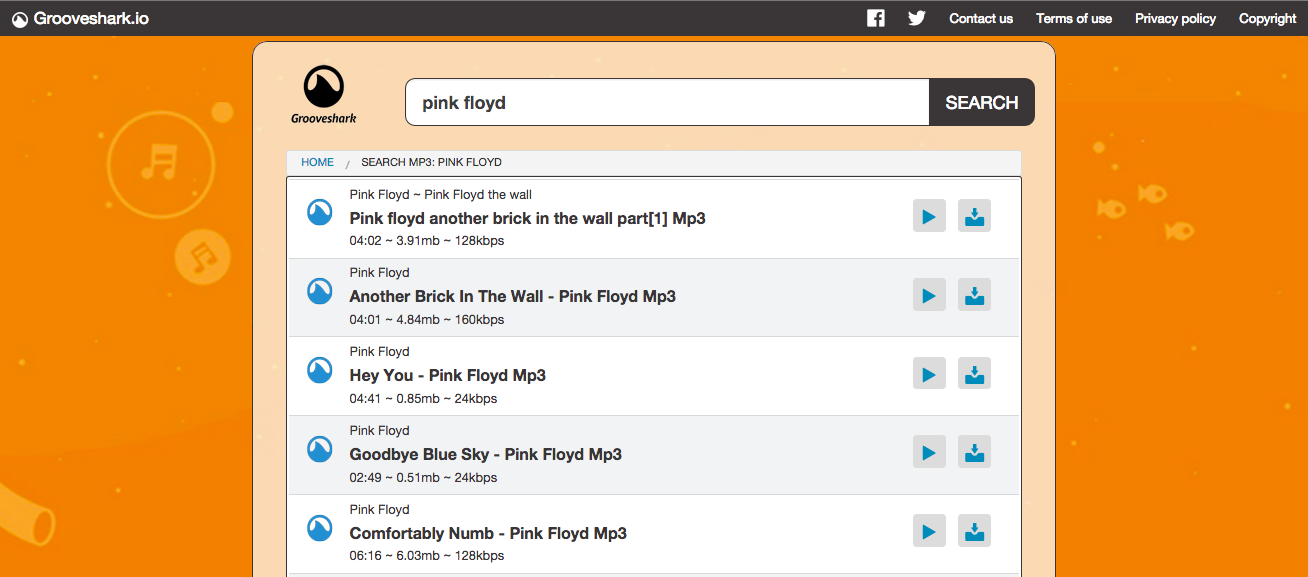The width and height of the screenshot is (1308, 577).
Task: Click info 04:41 ~ 0.85mb ~ 24kbps
Action: coord(423,399)
